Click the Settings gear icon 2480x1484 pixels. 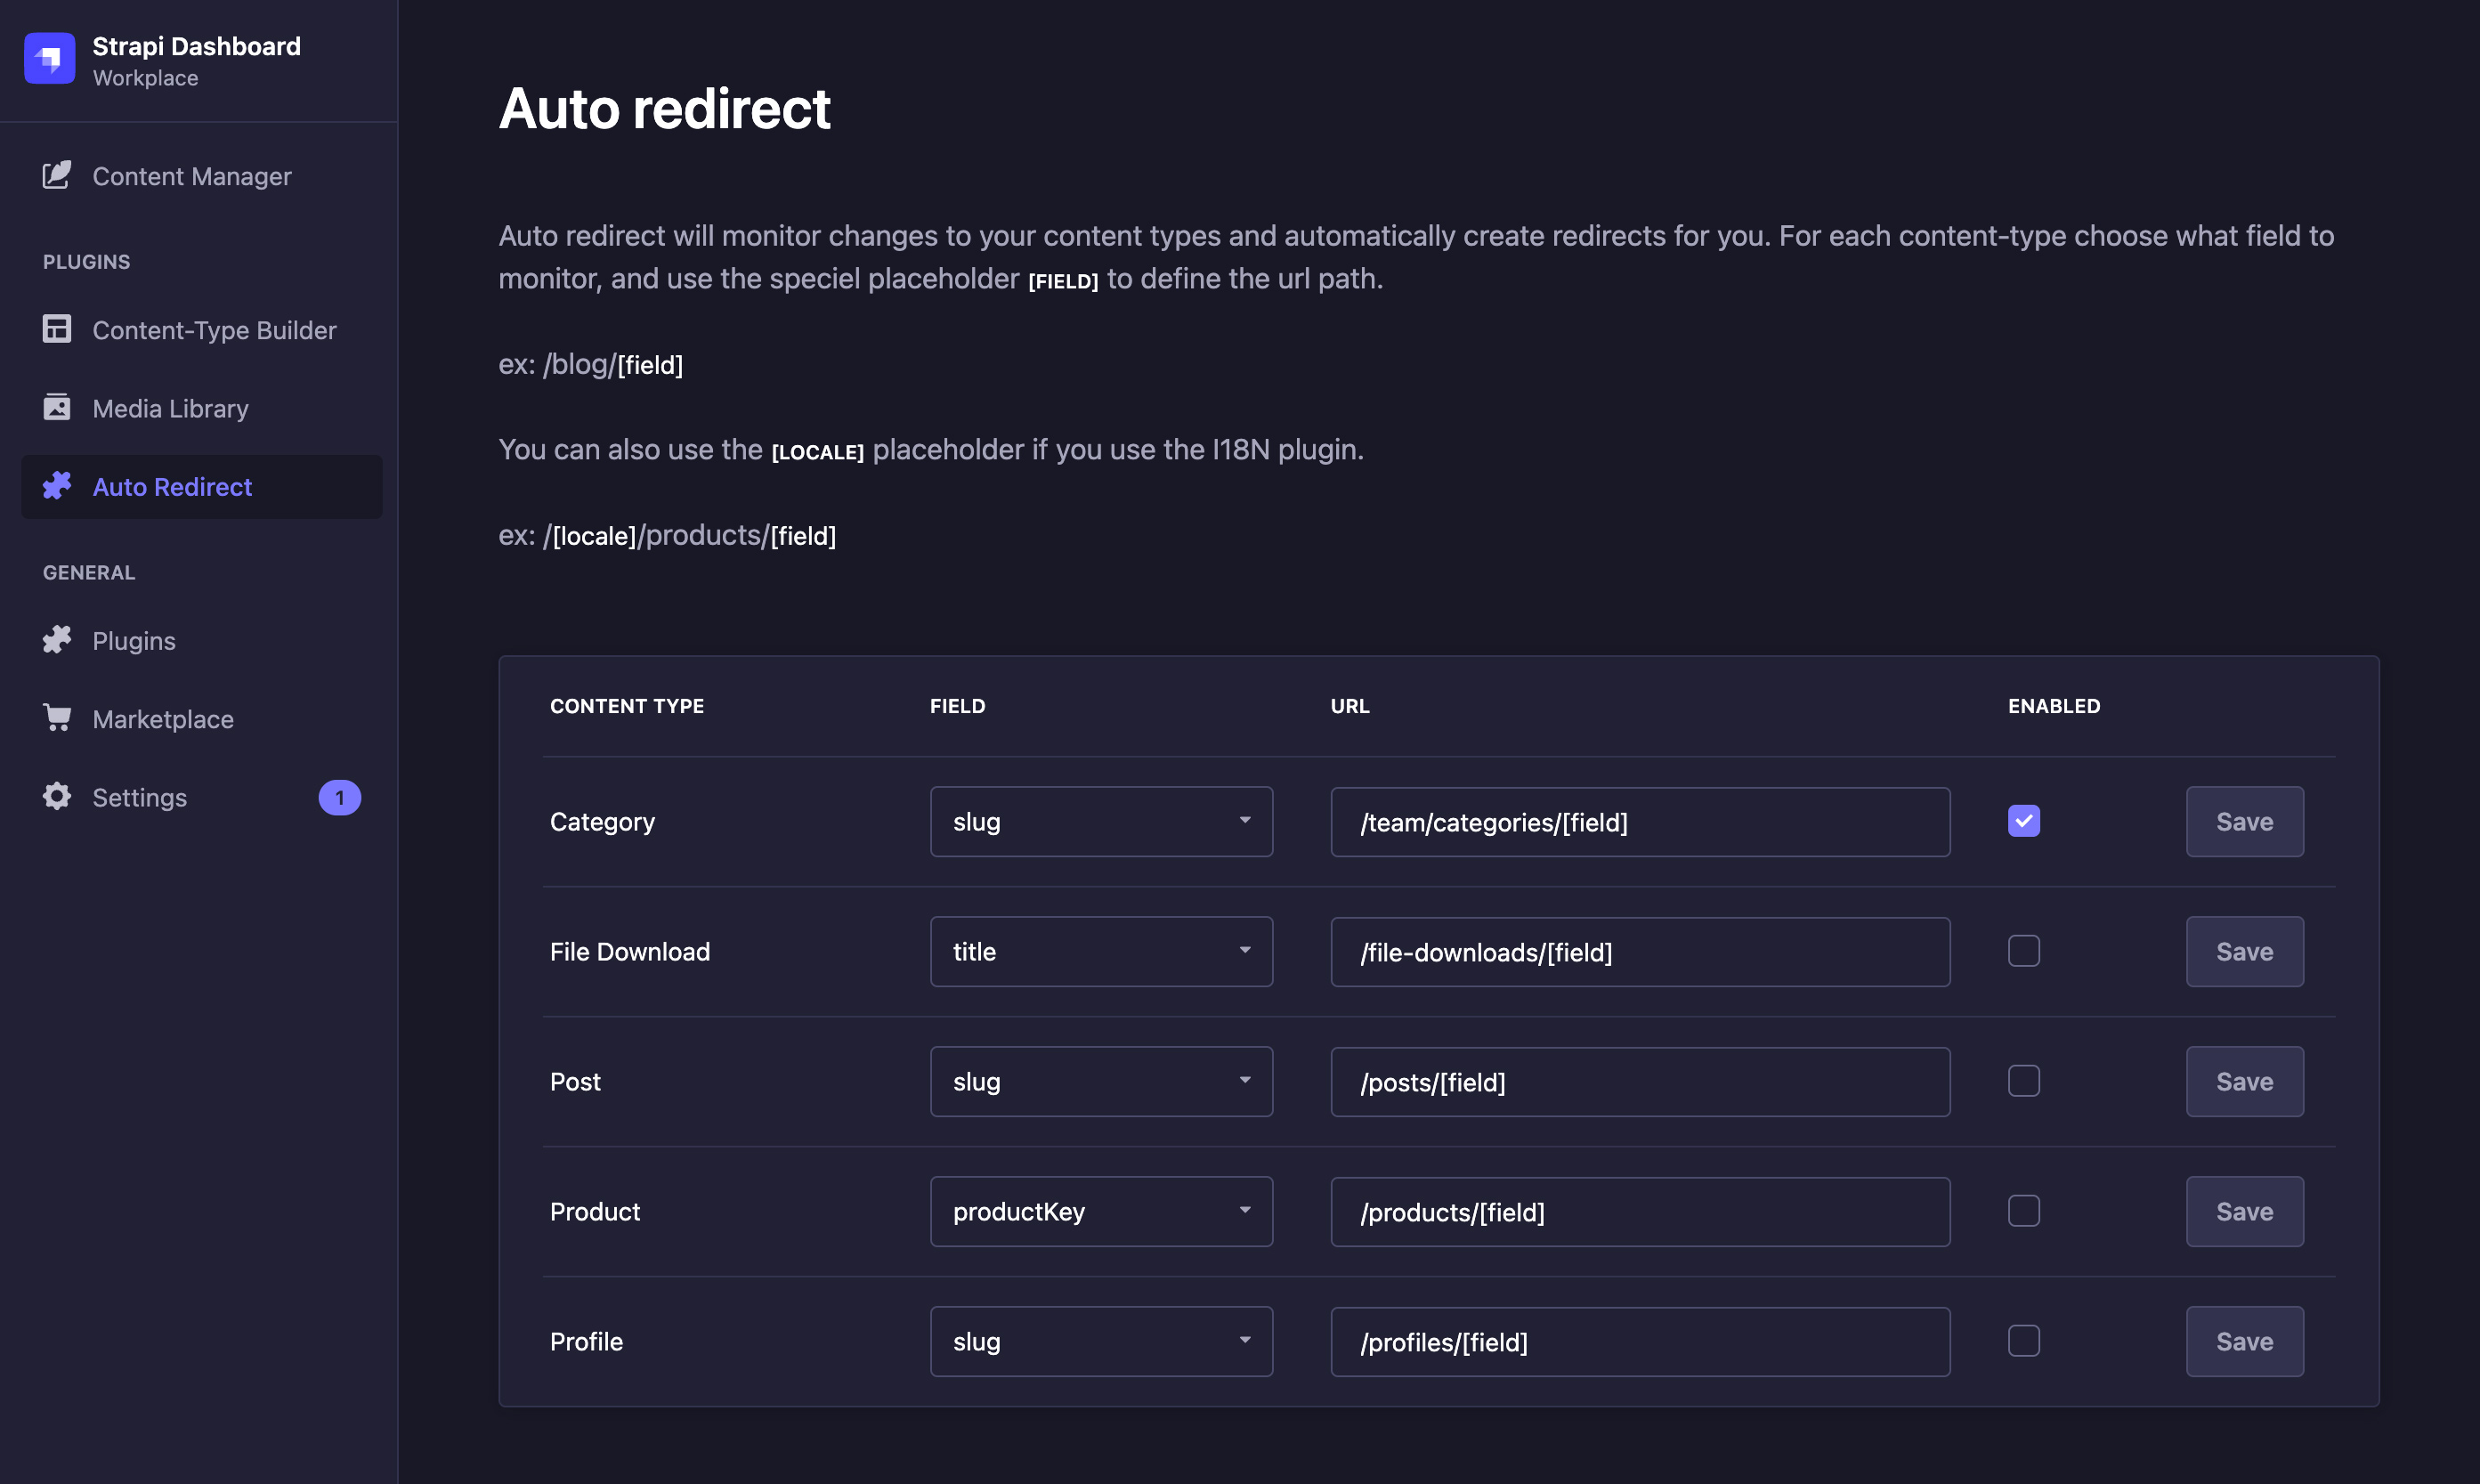57,797
